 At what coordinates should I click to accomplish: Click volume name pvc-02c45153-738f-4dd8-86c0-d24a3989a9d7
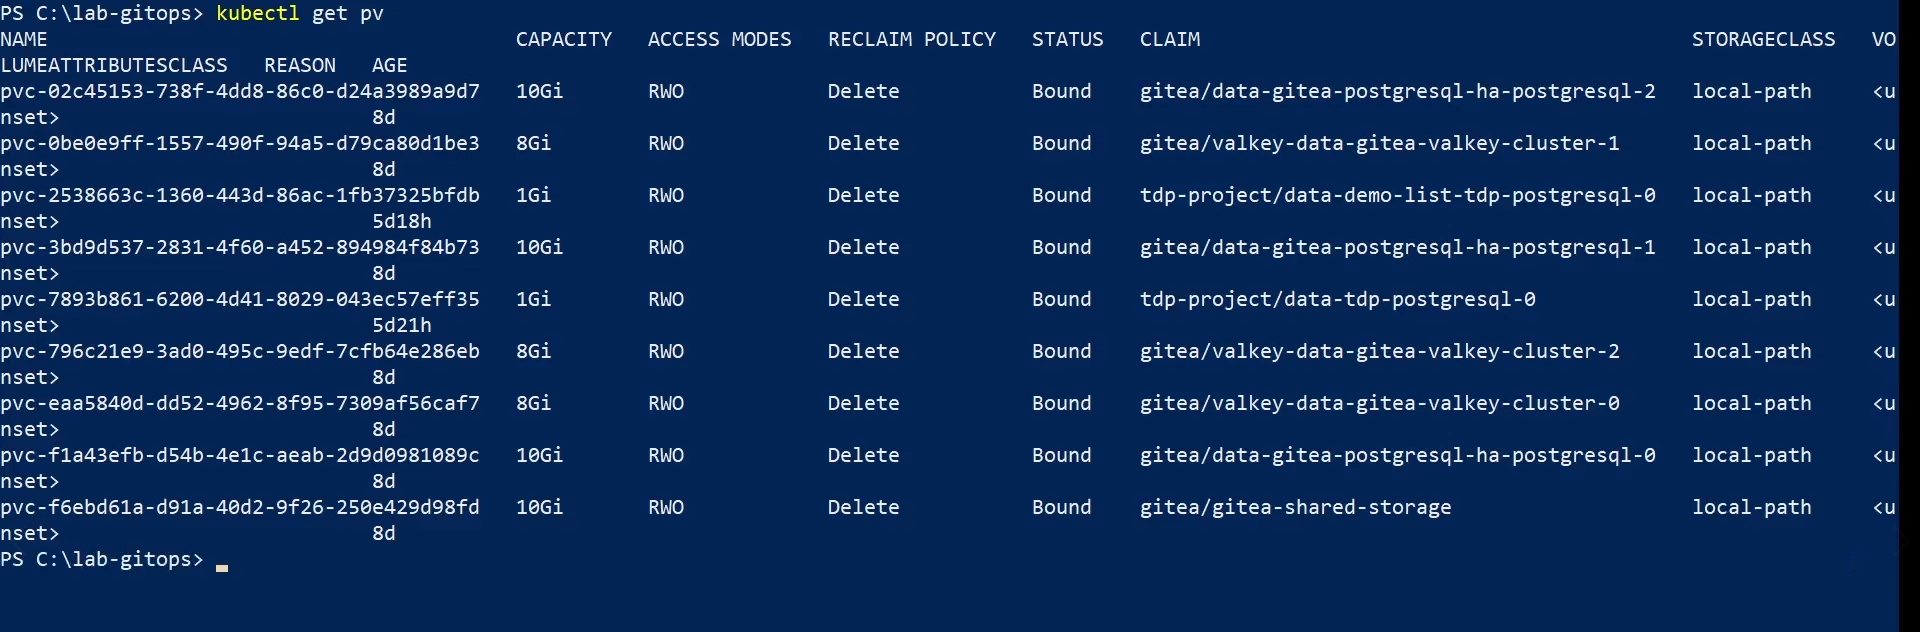coord(240,91)
